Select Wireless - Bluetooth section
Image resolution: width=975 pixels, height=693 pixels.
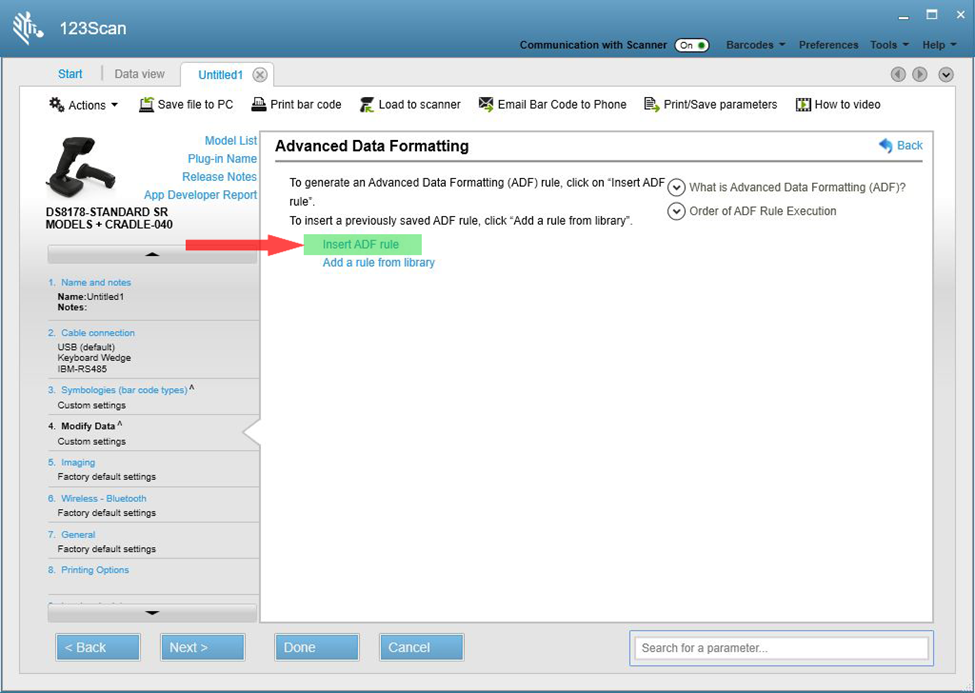pyautogui.click(x=103, y=498)
